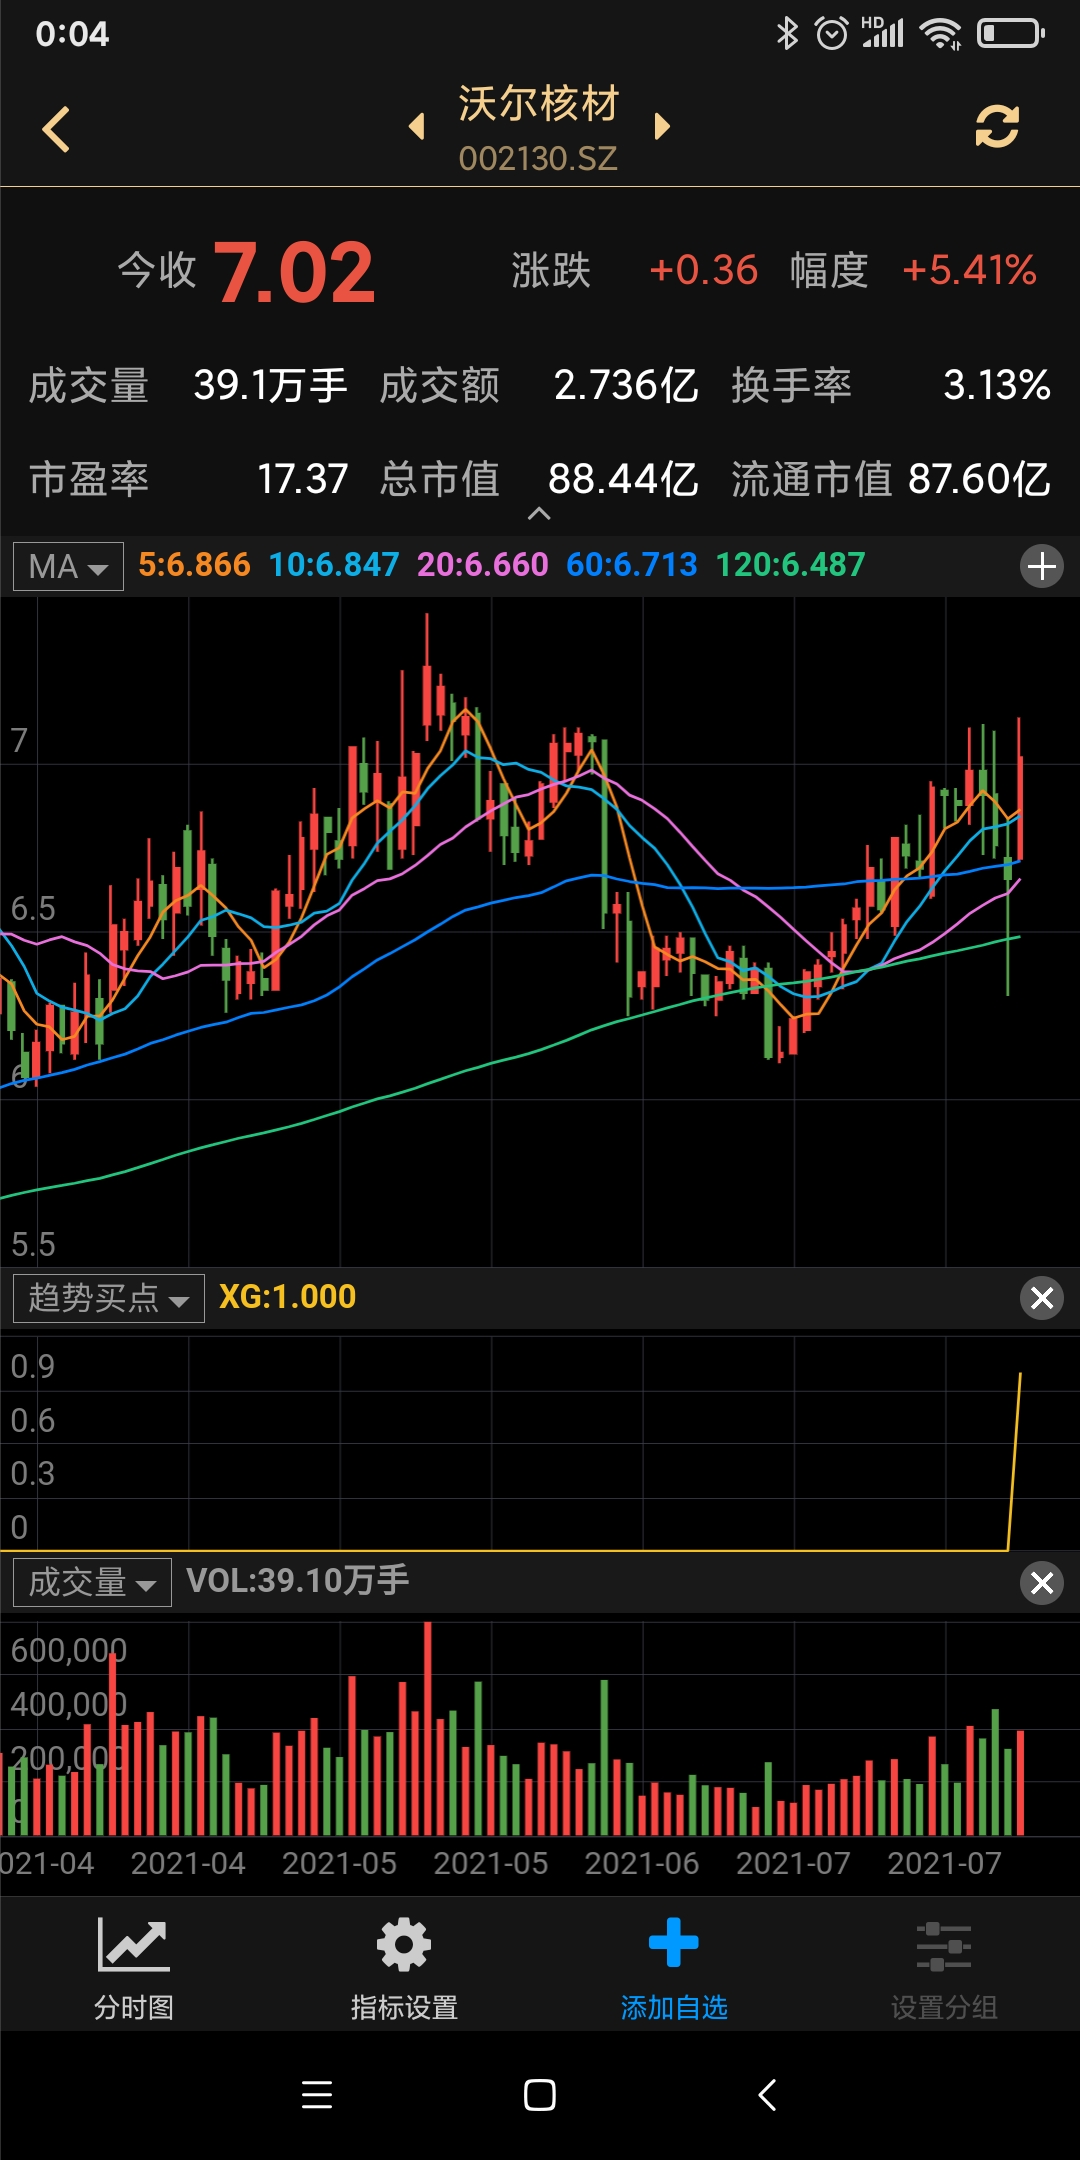Refresh the stock quote data
1080x2160 pixels.
pos(997,127)
